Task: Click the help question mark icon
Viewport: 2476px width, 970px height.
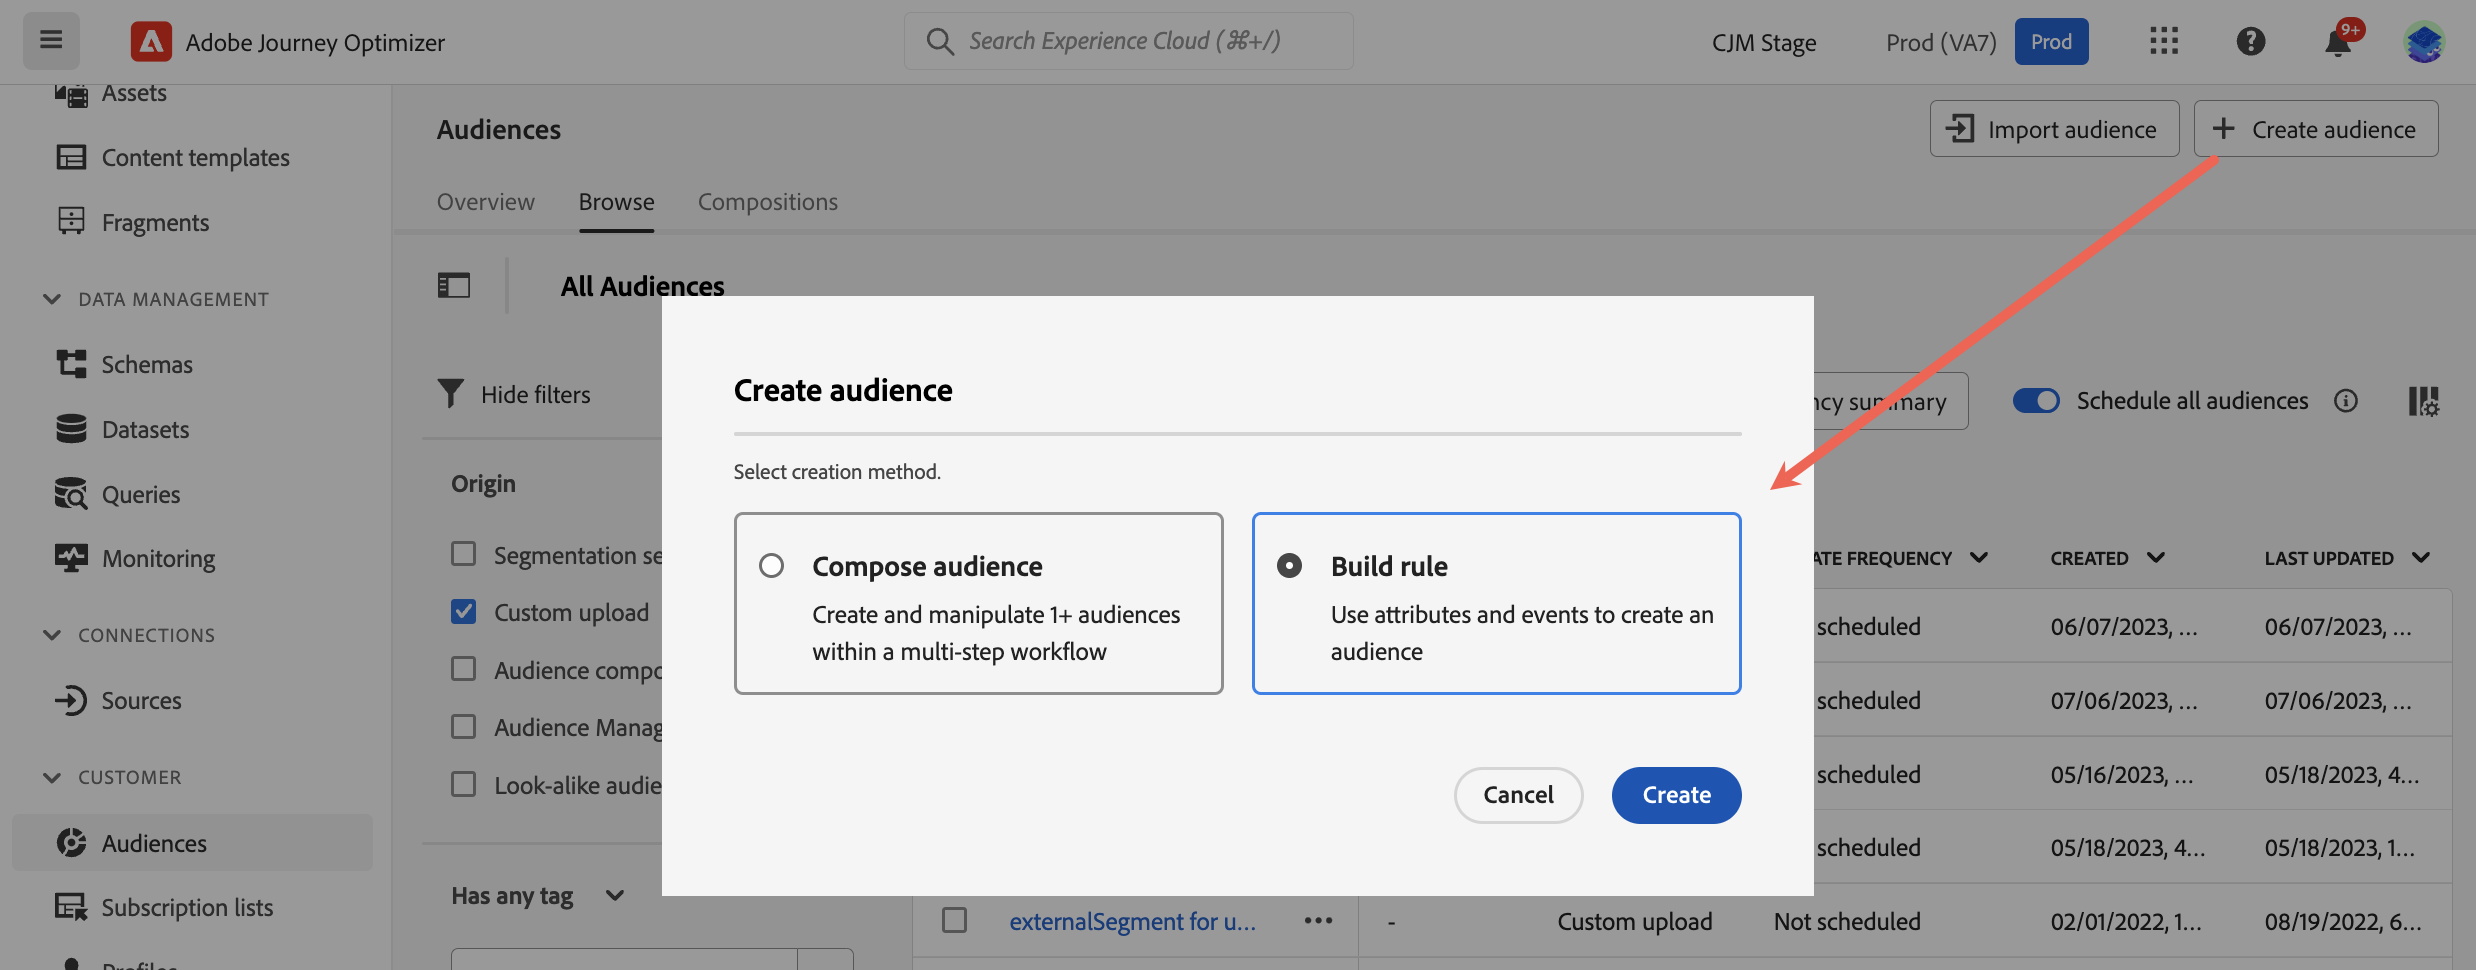Action: (2250, 41)
